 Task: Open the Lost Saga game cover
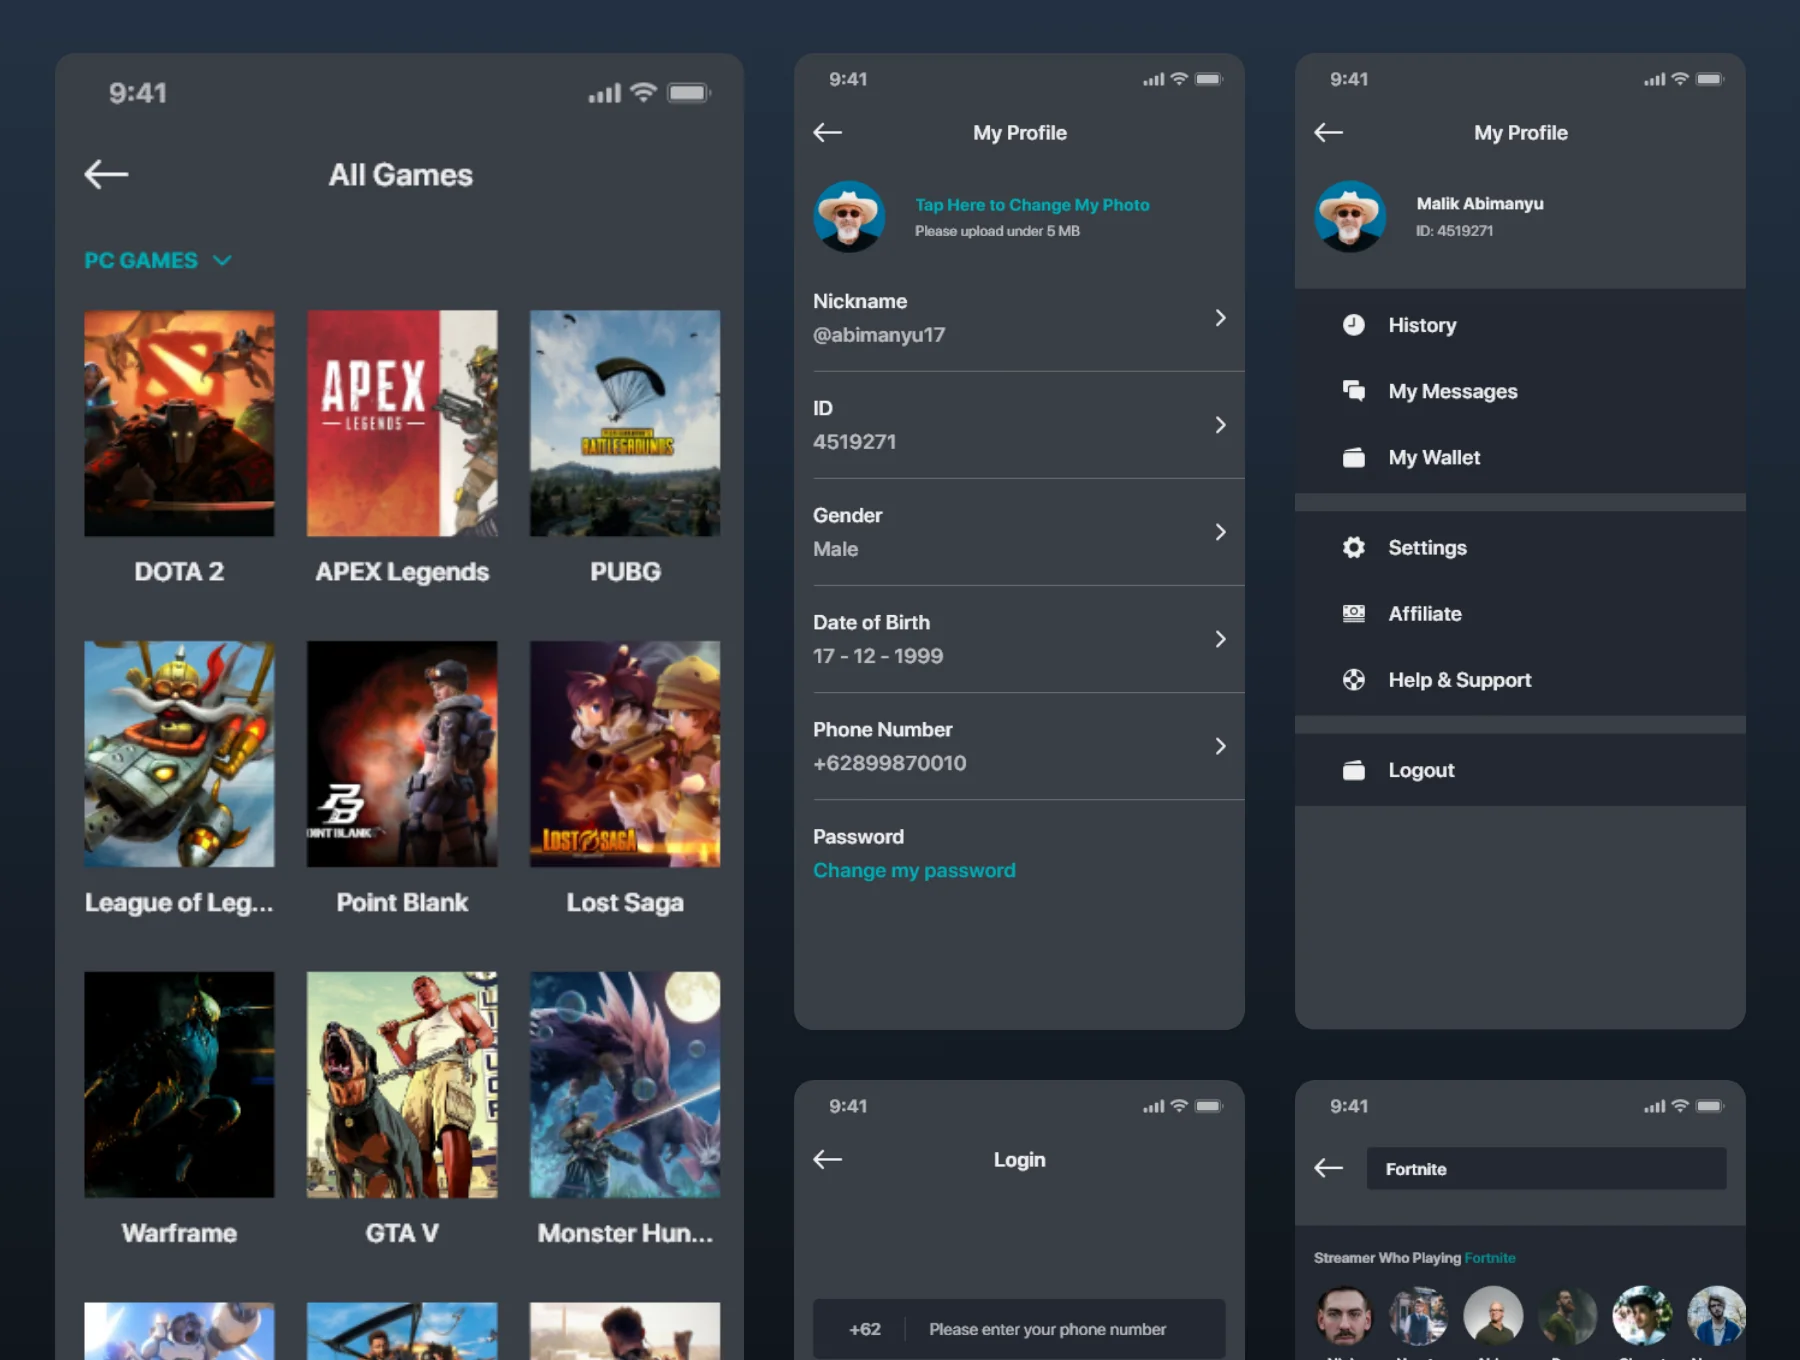click(x=625, y=754)
